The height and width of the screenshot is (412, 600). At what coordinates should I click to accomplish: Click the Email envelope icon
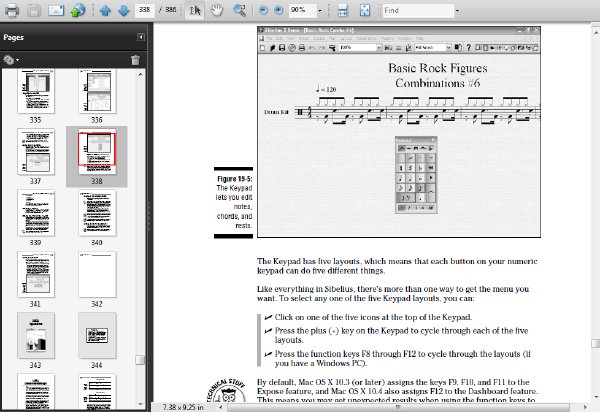[56, 10]
